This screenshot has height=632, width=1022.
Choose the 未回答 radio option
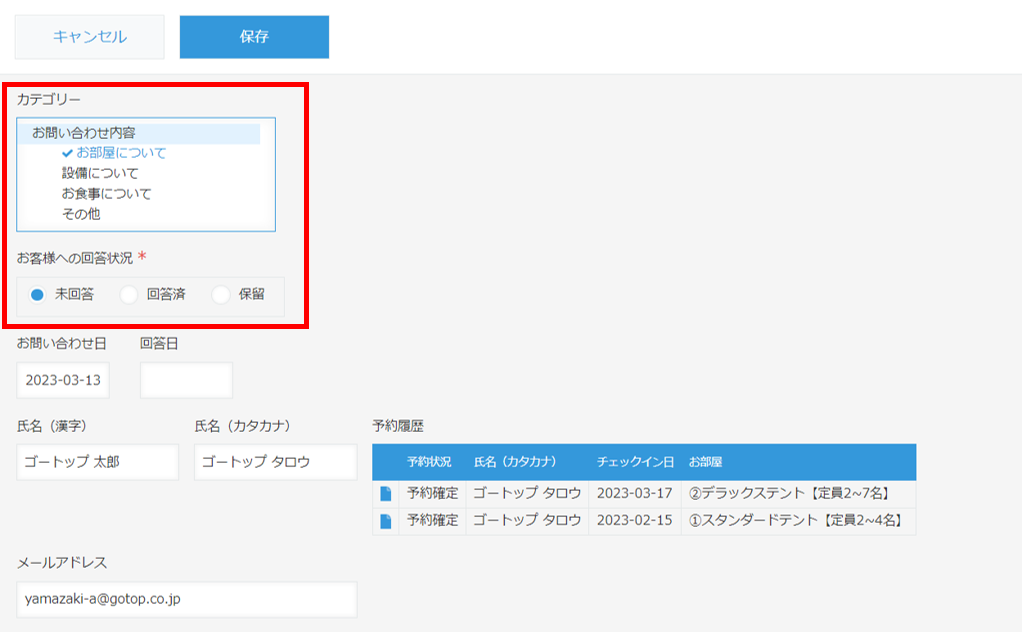[x=37, y=294]
